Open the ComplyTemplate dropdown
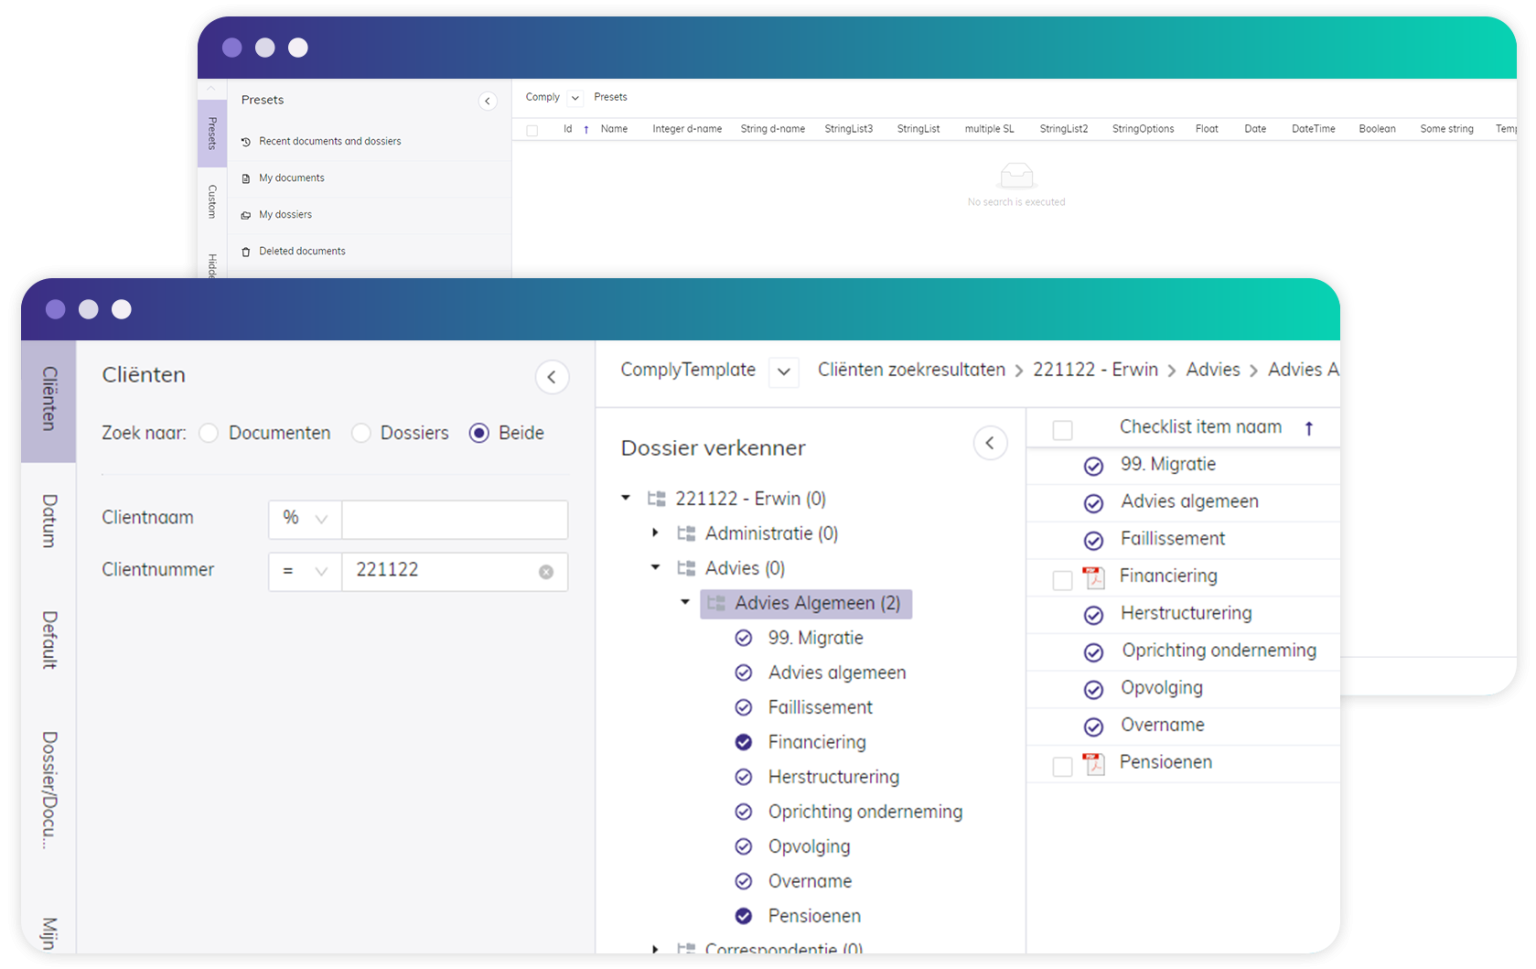This screenshot has height=969, width=1536. click(784, 372)
